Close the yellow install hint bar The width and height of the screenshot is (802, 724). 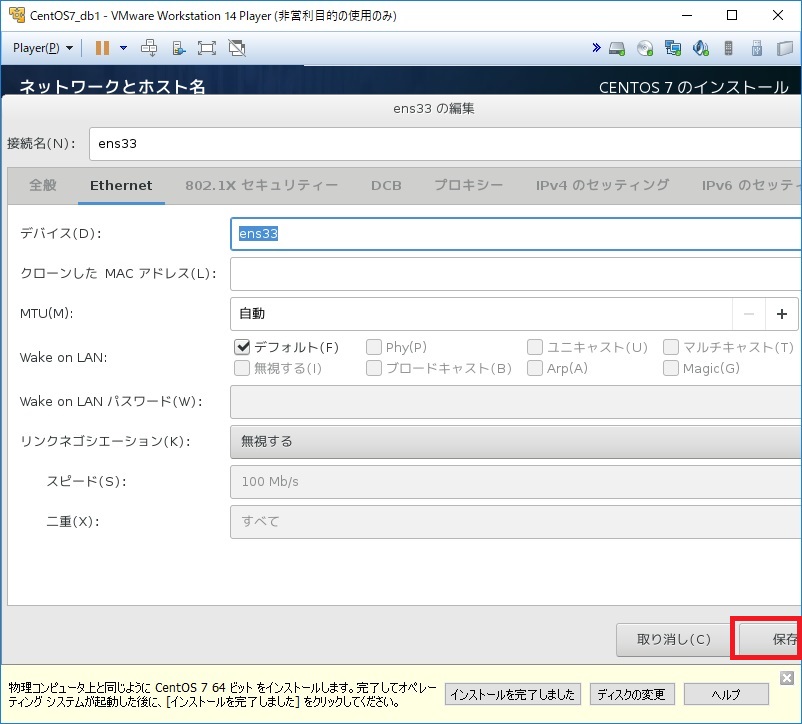787,678
